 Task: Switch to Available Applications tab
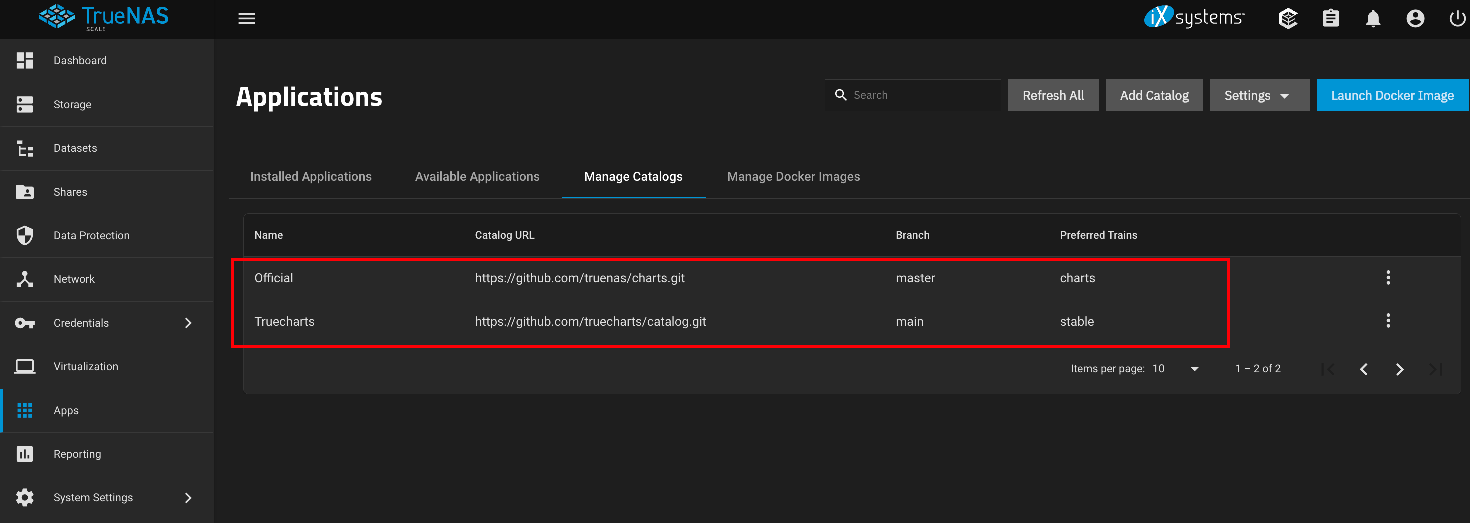pos(477,177)
